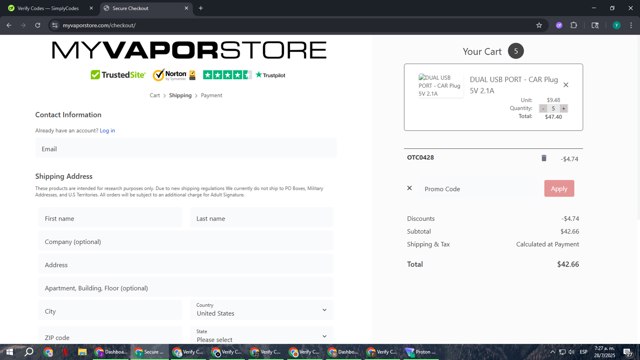Click the Contact Information heading
This screenshot has width=640, height=360.
[x=68, y=115]
